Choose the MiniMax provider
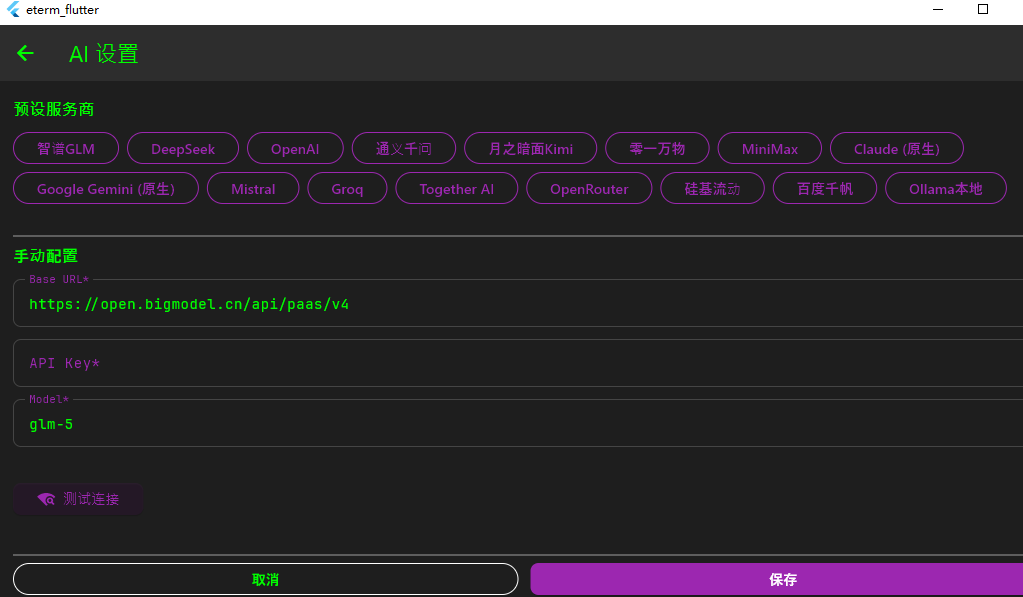1023x597 pixels. (x=769, y=148)
